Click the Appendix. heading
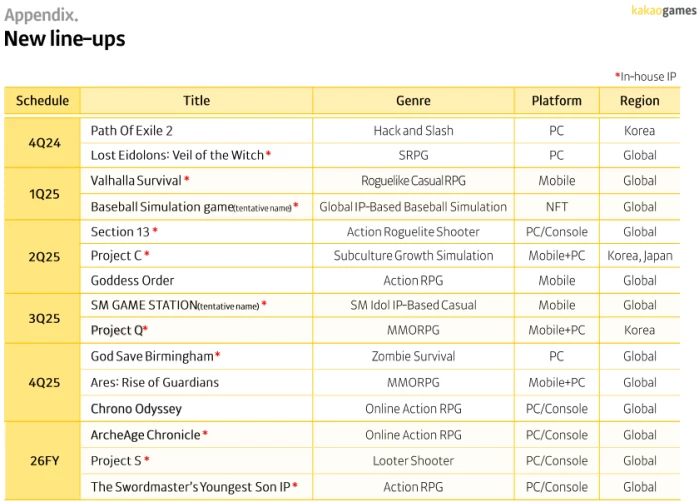Image resolution: width=699 pixels, height=502 pixels. tap(41, 15)
